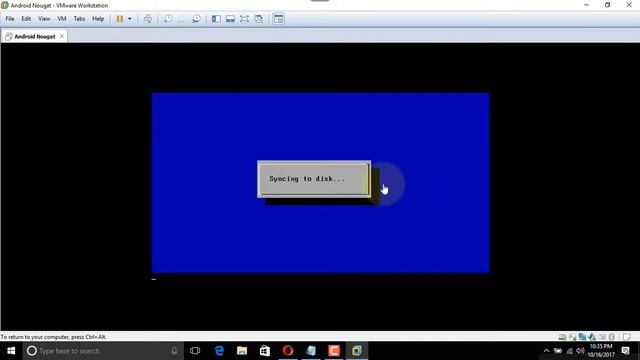Click the hard disk device icon in status bar
640x360 pixels.
click(x=562, y=337)
